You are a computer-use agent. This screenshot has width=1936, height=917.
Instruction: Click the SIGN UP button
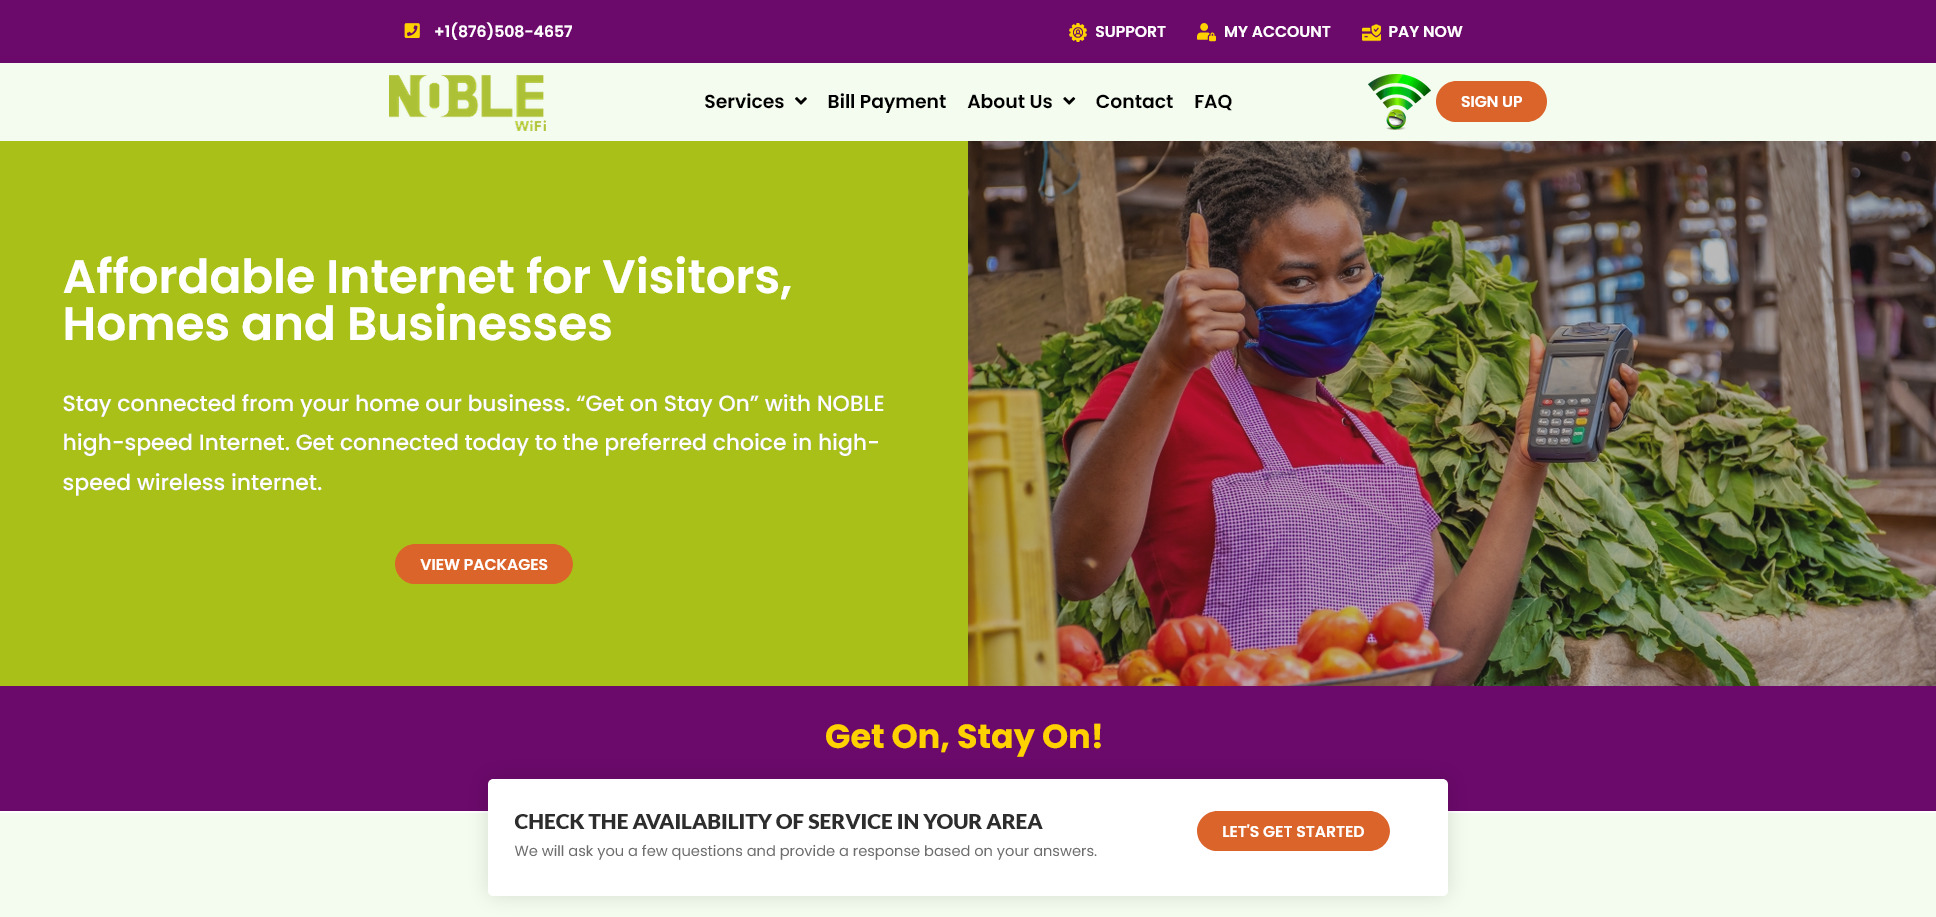tap(1491, 101)
